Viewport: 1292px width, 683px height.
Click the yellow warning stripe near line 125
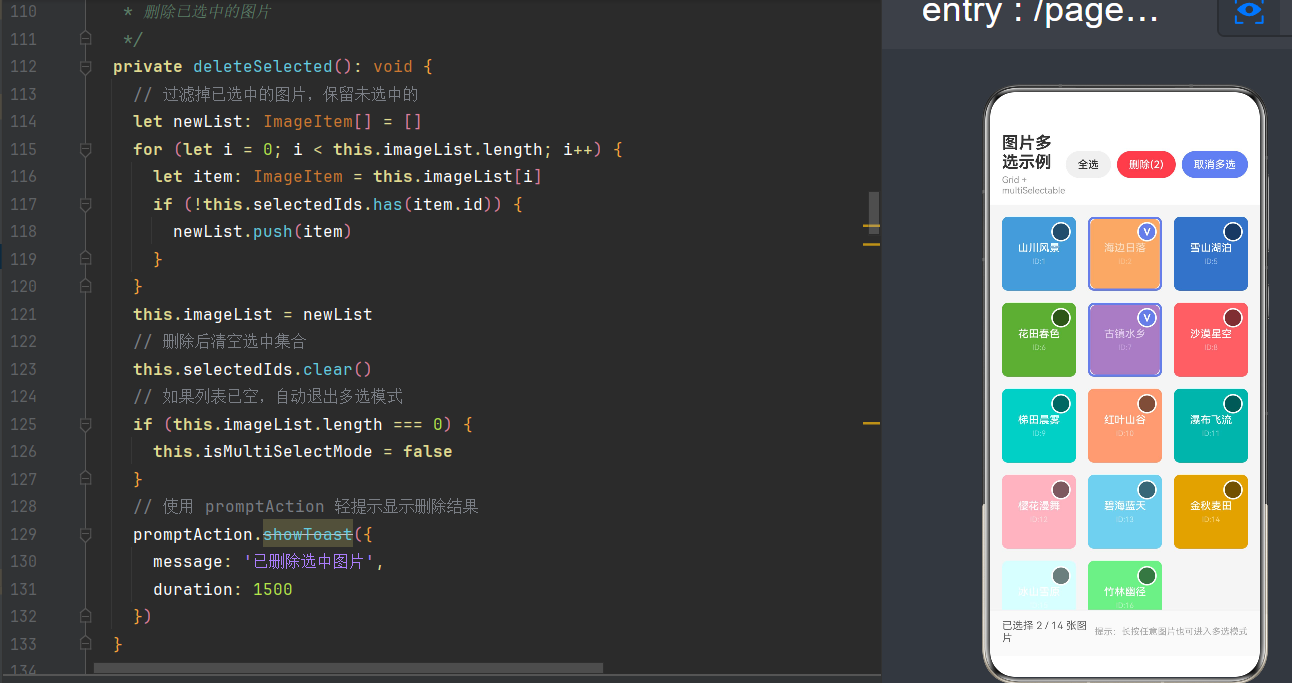coord(871,424)
